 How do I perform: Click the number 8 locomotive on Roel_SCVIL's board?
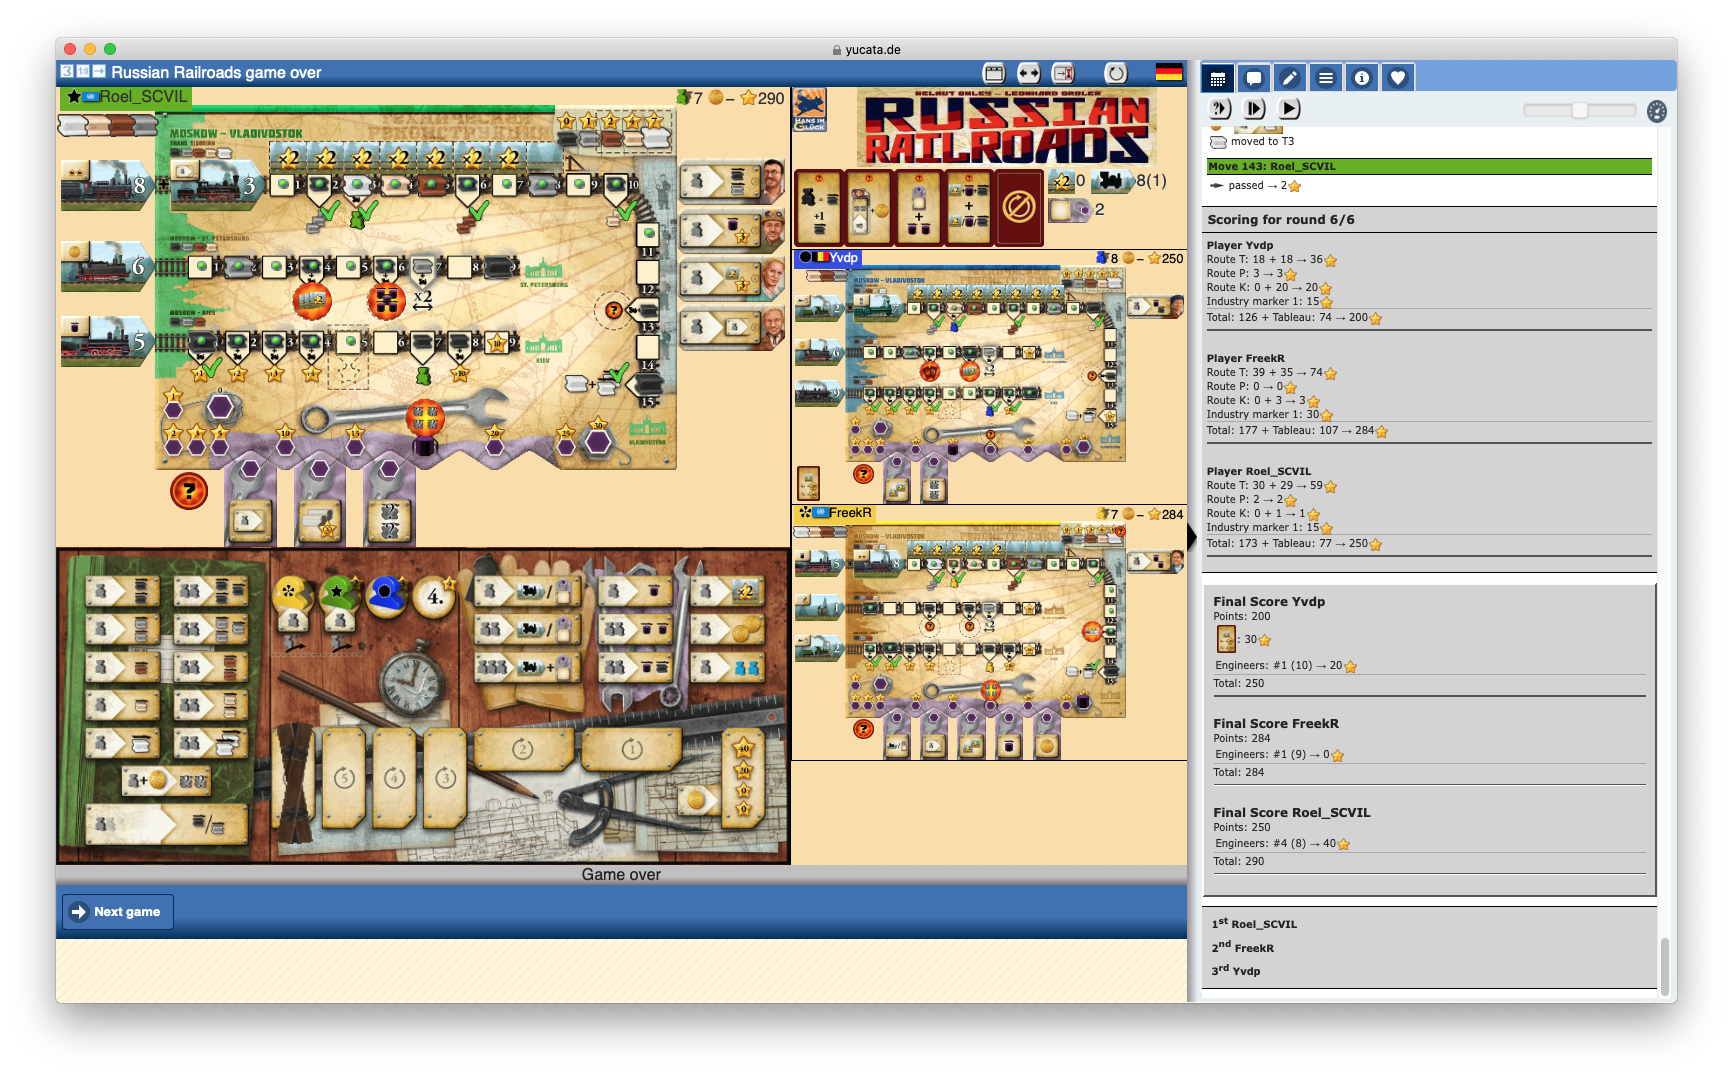point(106,185)
